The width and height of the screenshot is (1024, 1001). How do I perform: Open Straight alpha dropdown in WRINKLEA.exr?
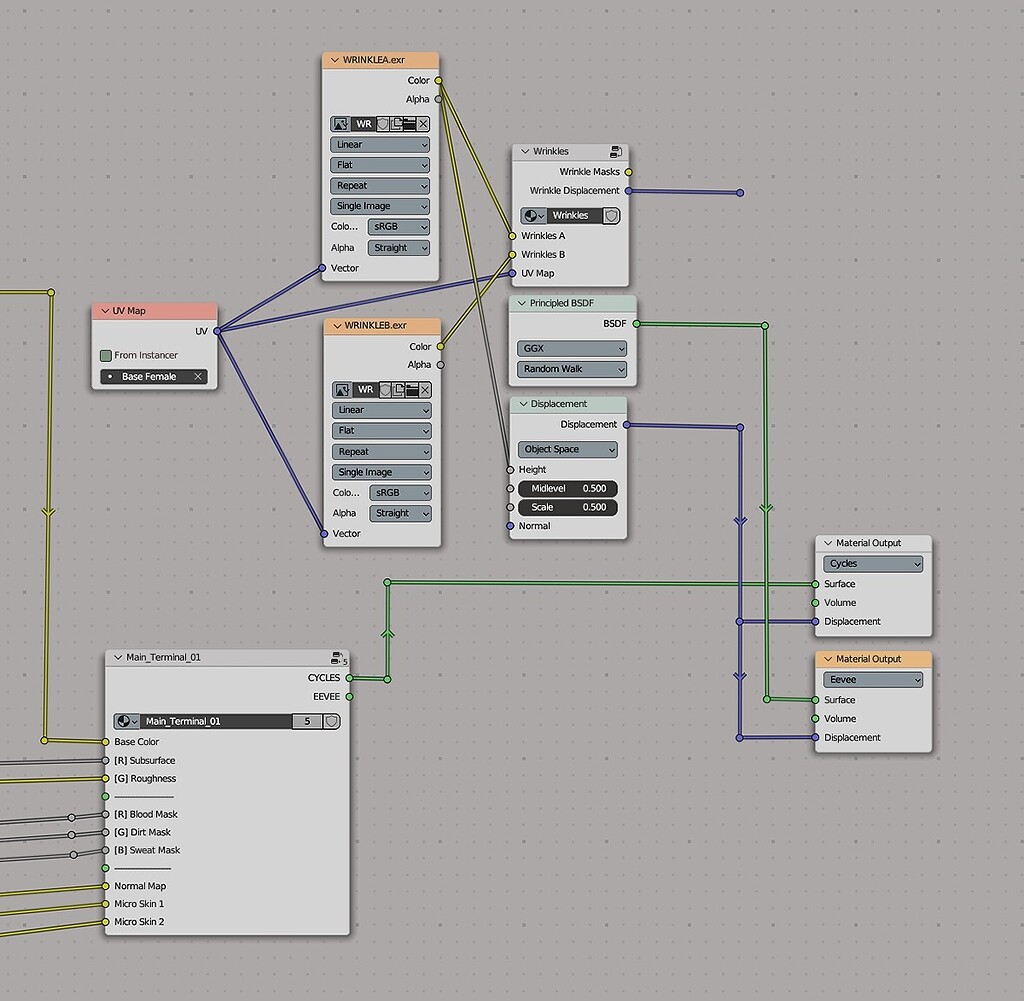398,248
